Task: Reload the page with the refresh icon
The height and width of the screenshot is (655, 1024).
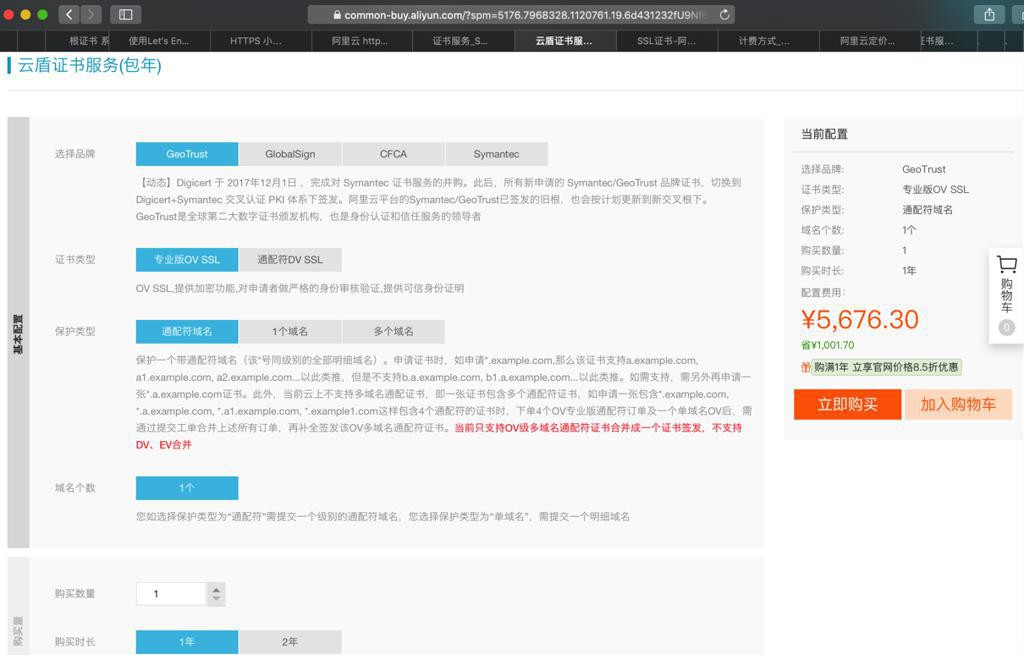Action: coord(724,14)
